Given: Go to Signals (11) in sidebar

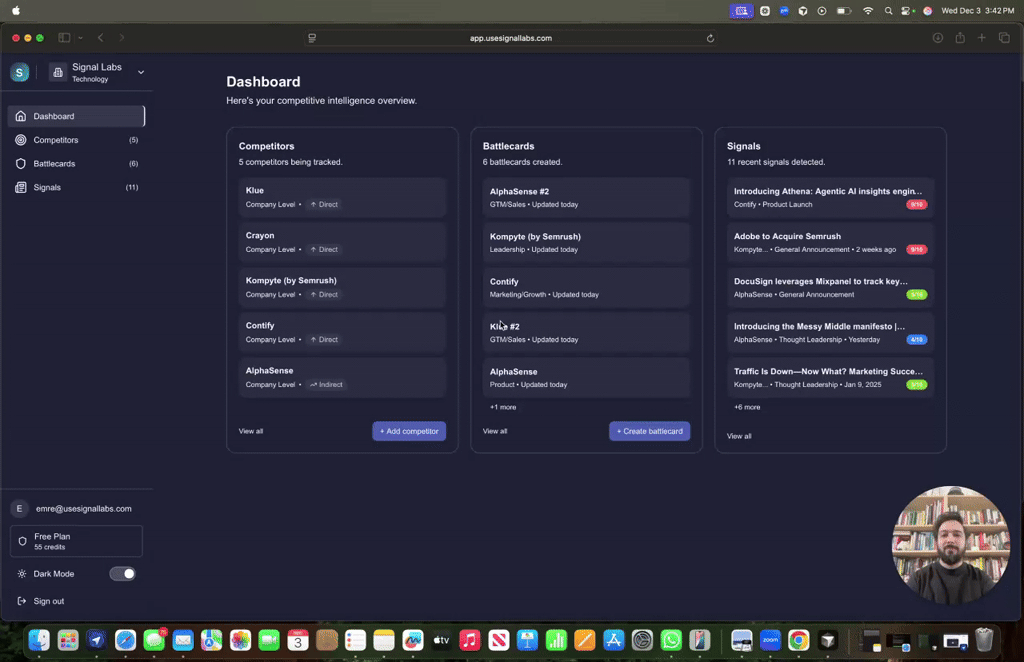Looking at the screenshot, I should [76, 187].
